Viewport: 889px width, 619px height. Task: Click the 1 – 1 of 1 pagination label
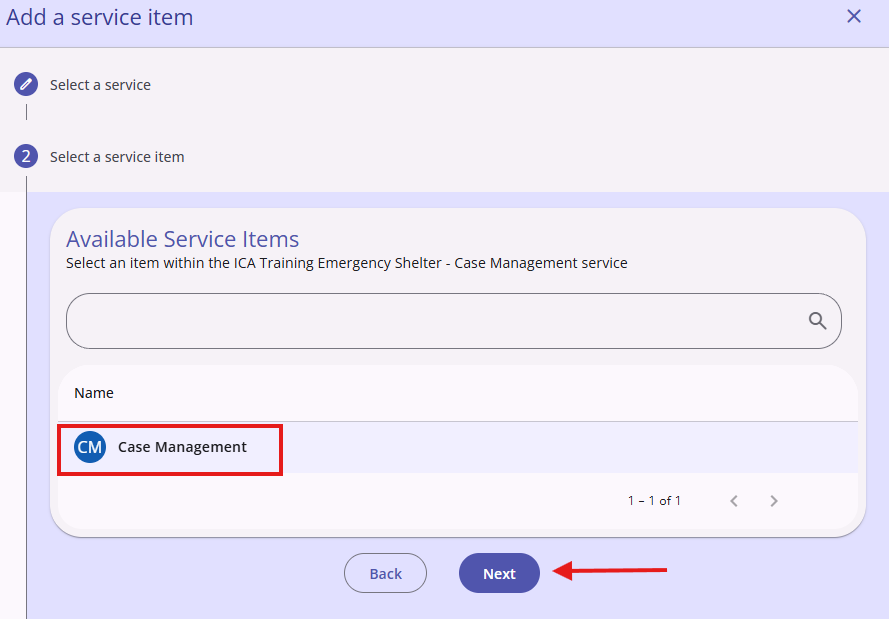654,501
